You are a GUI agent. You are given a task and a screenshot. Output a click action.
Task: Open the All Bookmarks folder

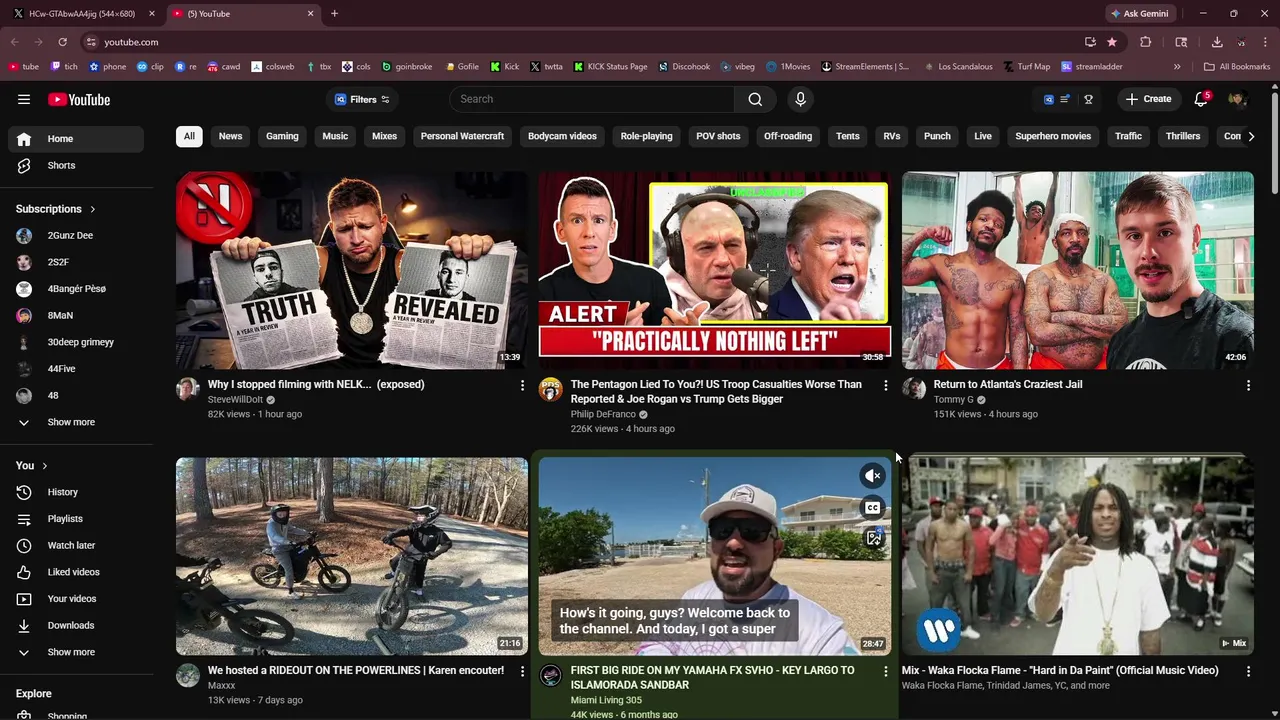(x=1237, y=67)
